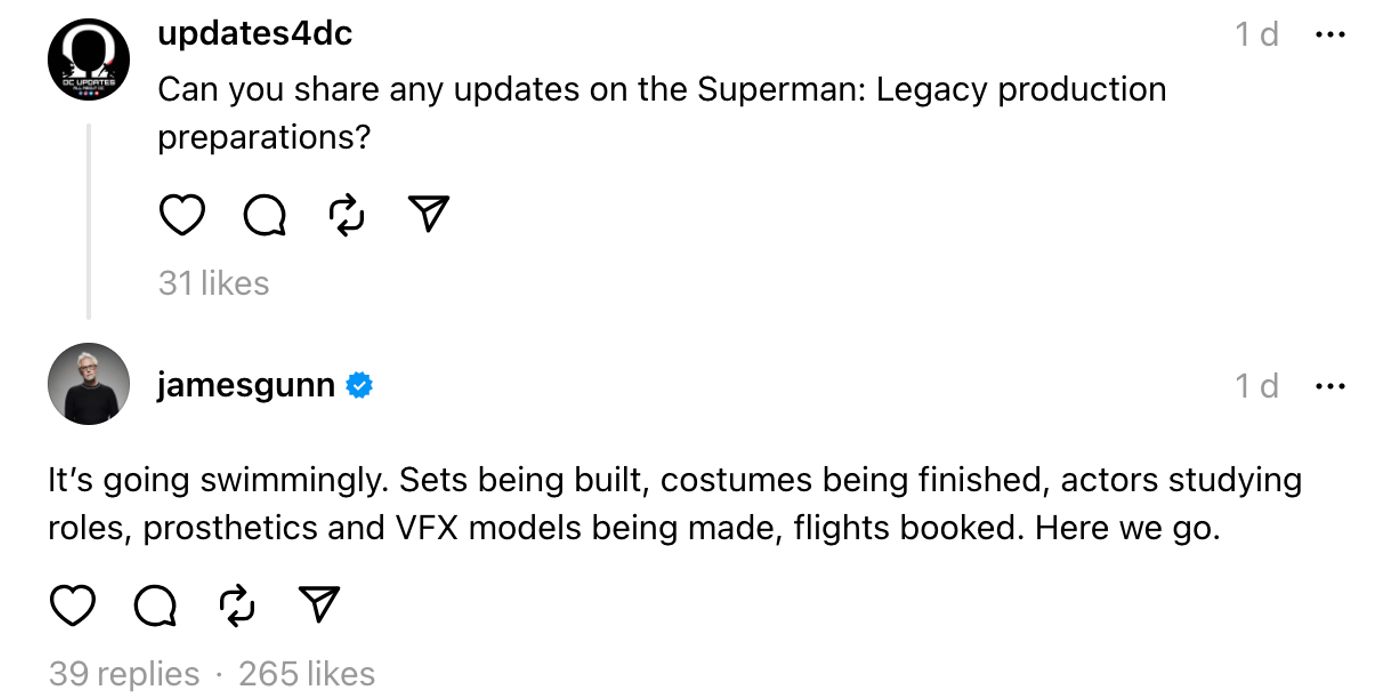Like James Gunn's reply

71,605
